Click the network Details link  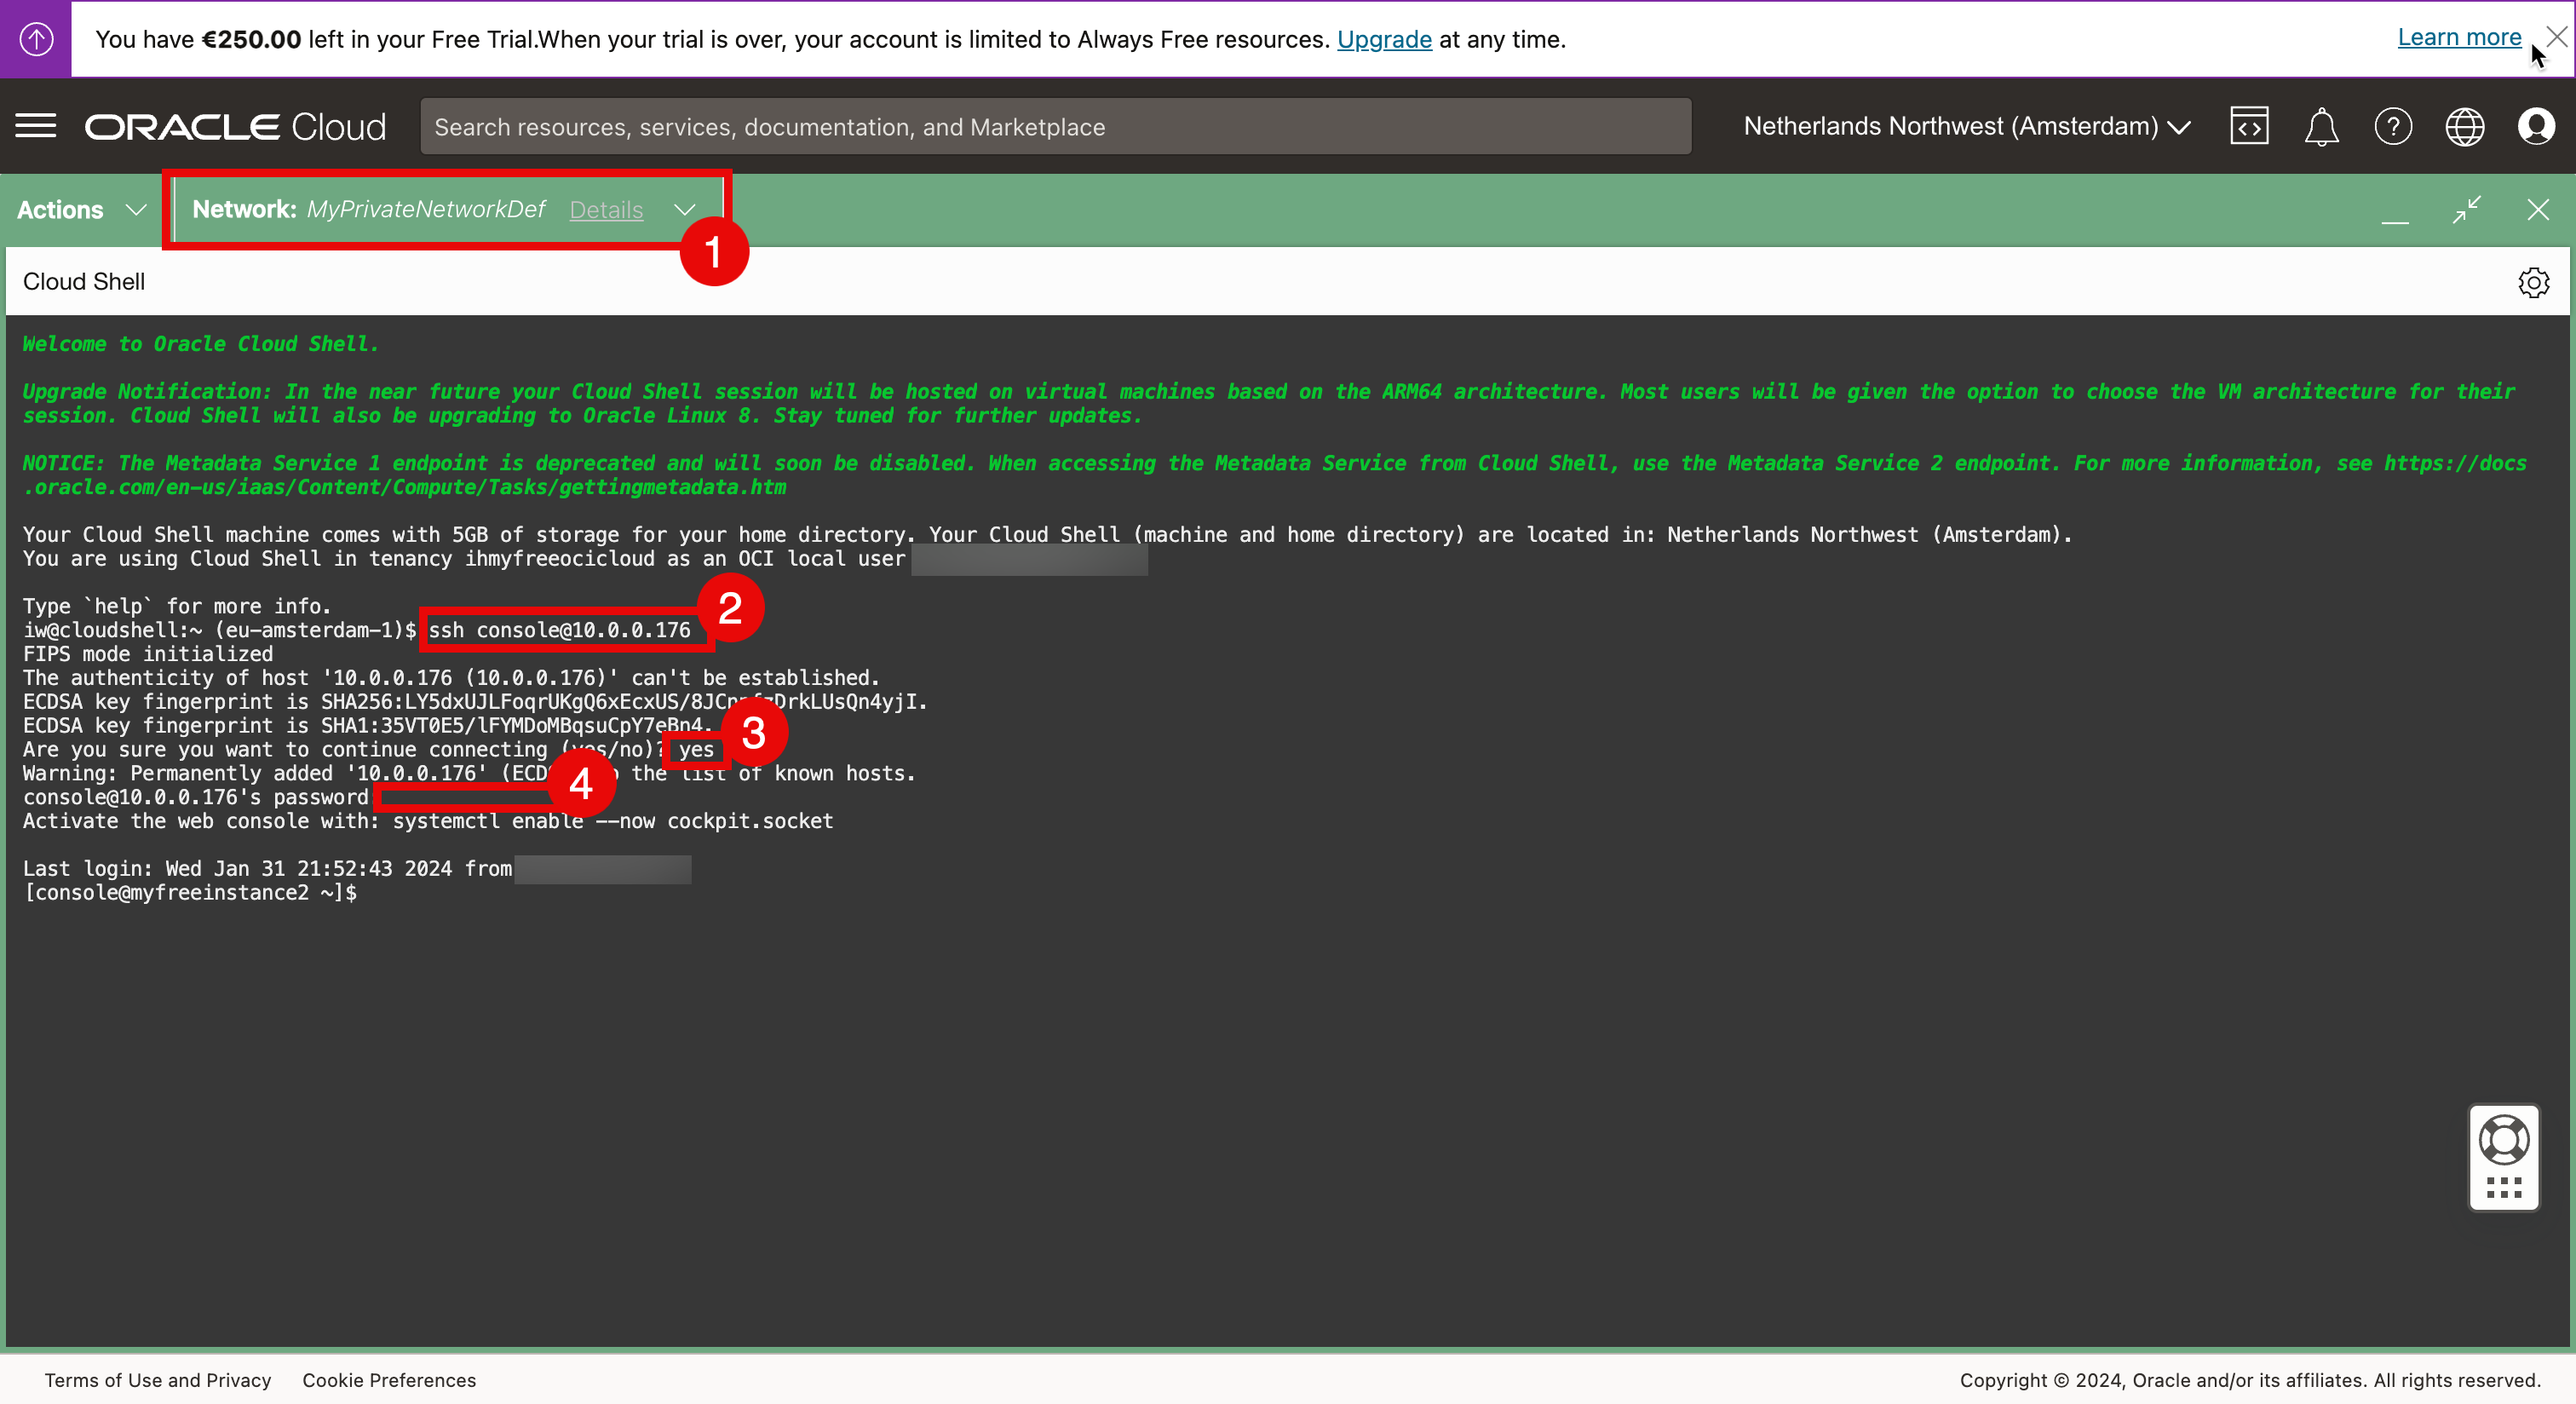(x=606, y=209)
